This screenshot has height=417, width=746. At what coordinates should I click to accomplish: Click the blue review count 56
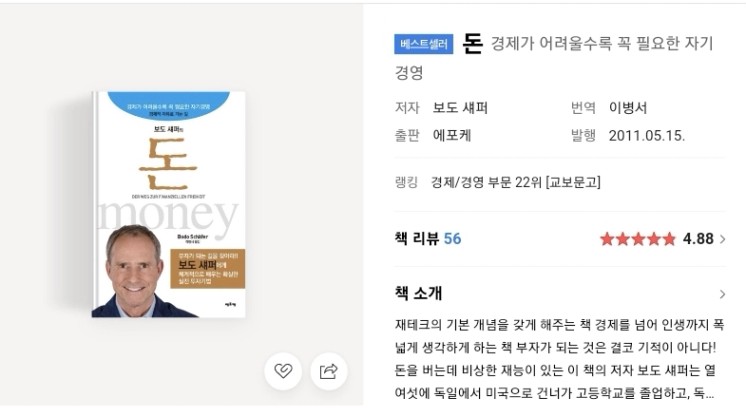pos(452,238)
